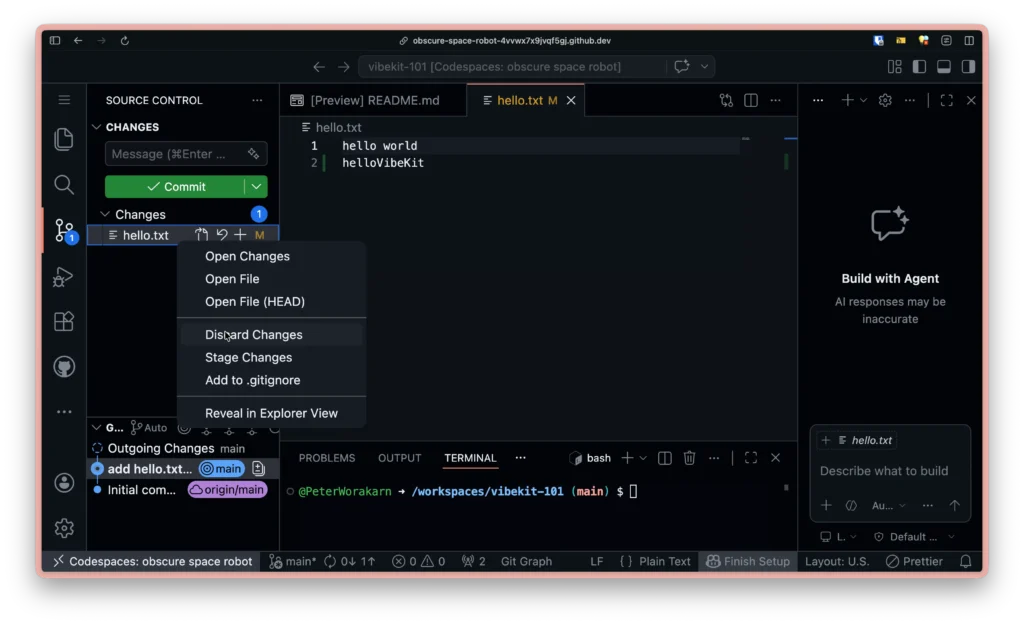The height and width of the screenshot is (625, 1024).
Task: Open the Au... agent mode dropdown
Action: [889, 505]
